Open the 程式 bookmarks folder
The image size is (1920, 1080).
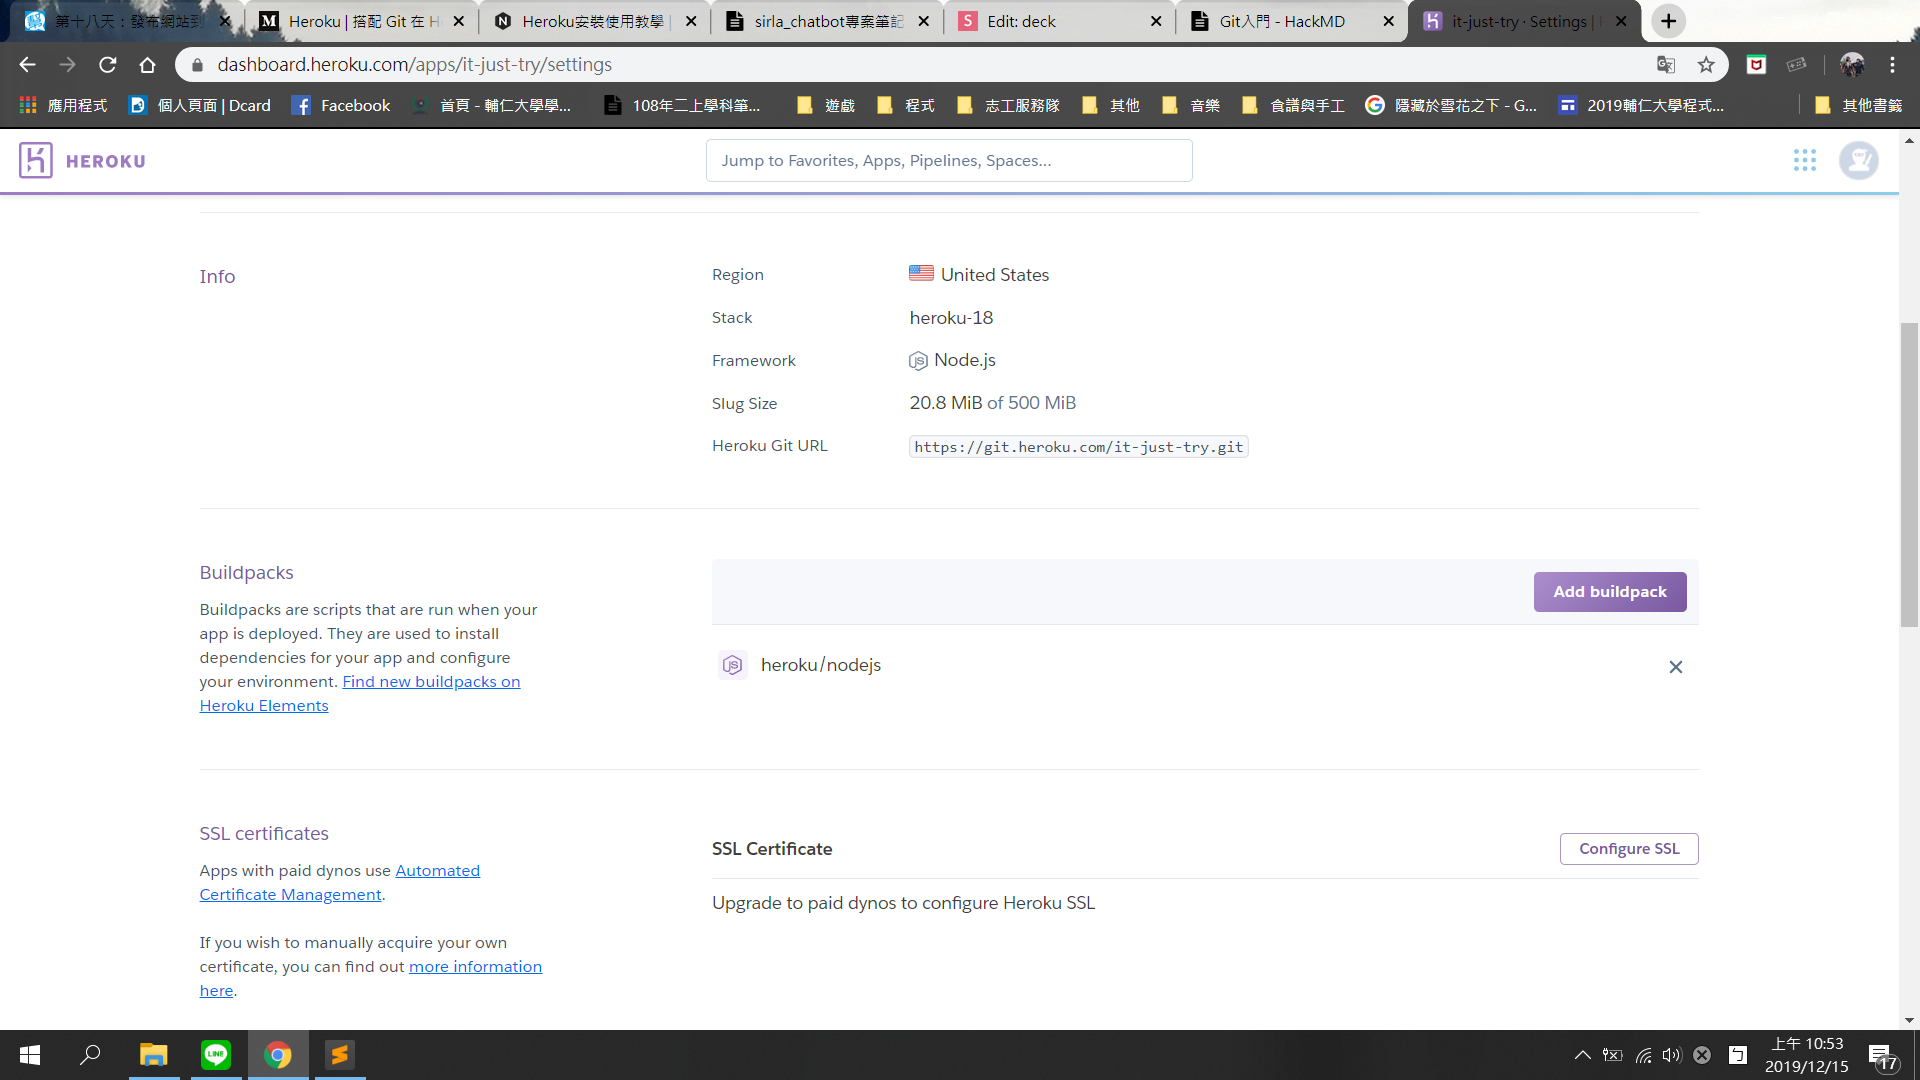[x=907, y=106]
